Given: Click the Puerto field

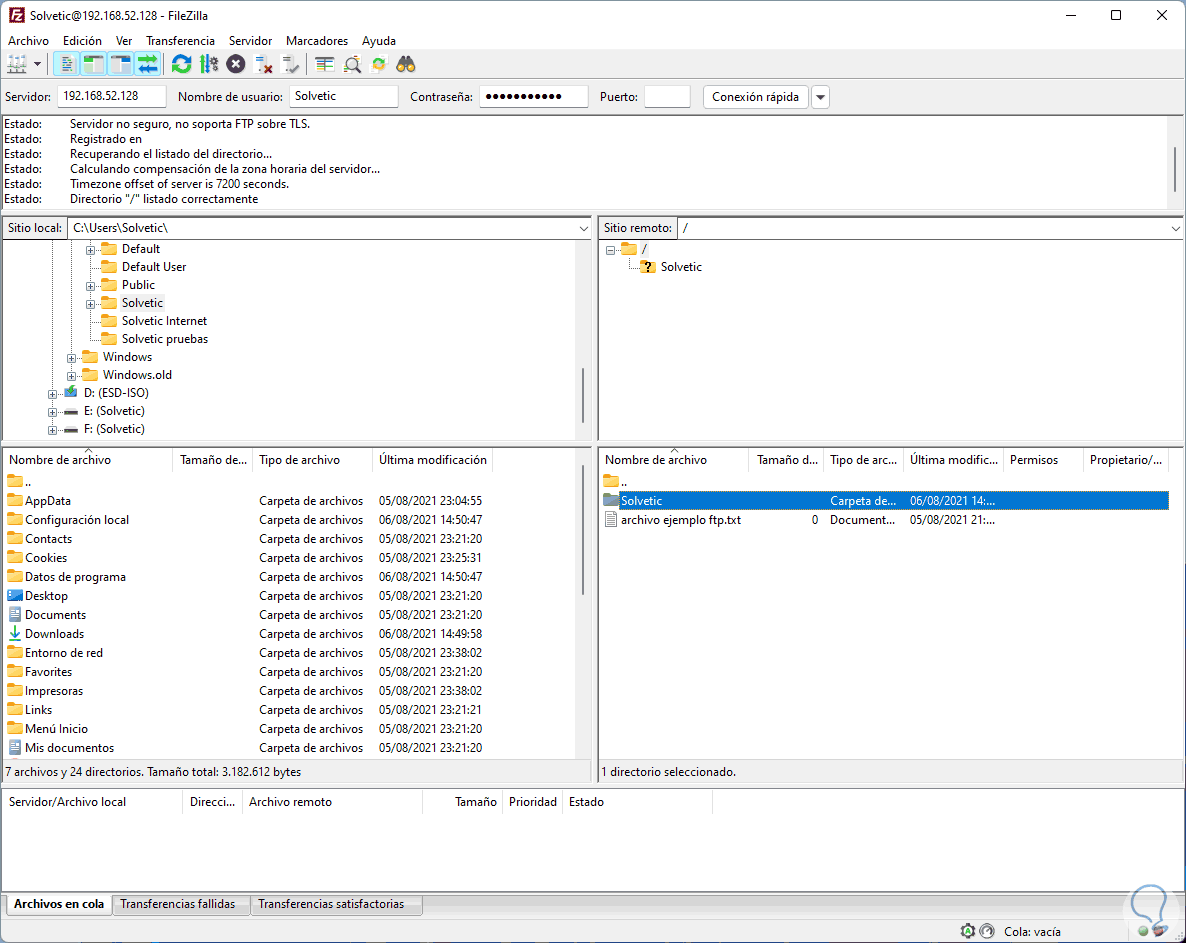Looking at the screenshot, I should pos(667,96).
